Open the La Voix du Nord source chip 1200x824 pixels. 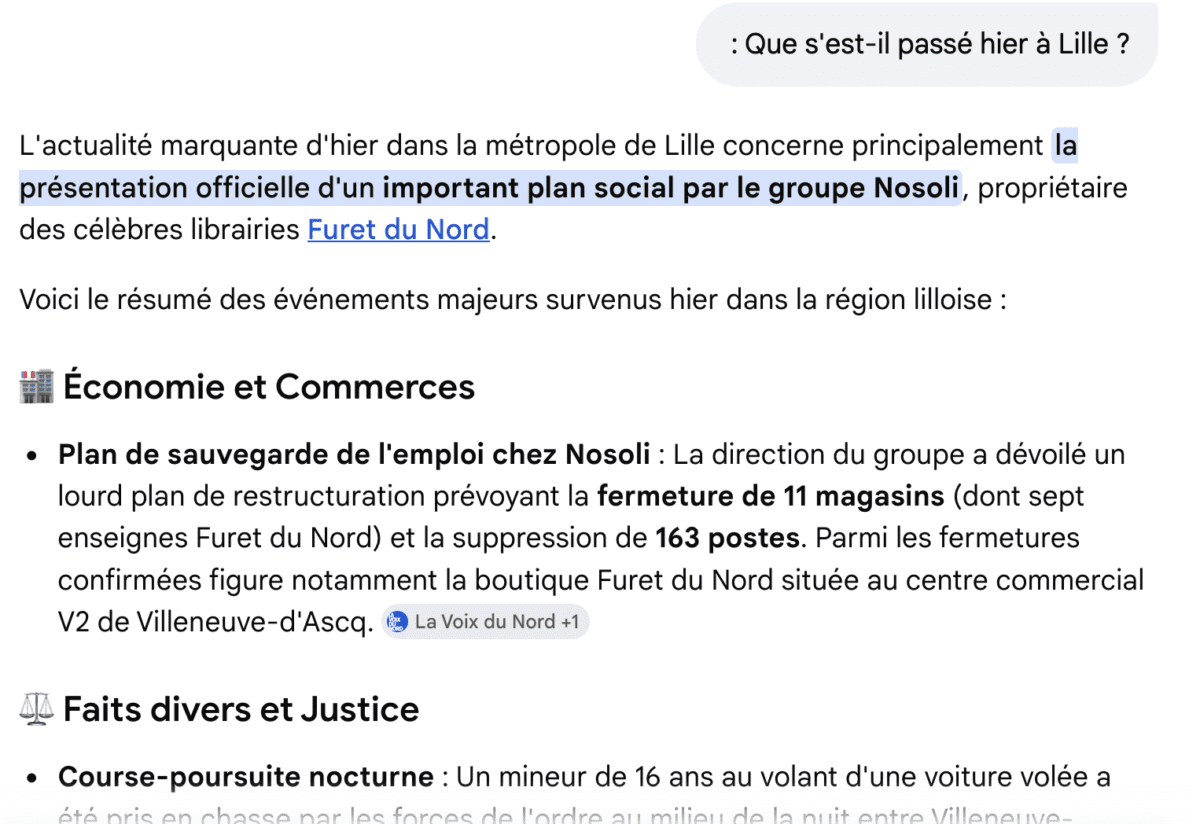485,622
